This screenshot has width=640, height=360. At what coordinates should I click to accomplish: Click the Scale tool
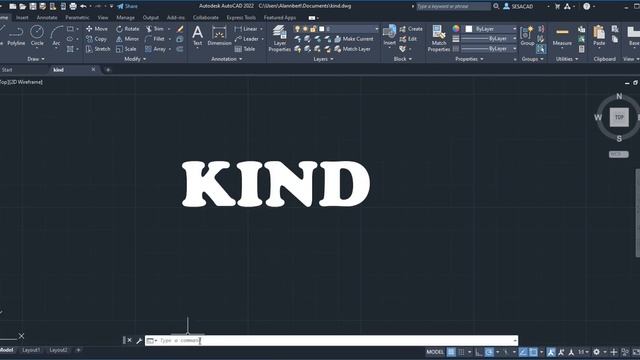(x=126, y=49)
